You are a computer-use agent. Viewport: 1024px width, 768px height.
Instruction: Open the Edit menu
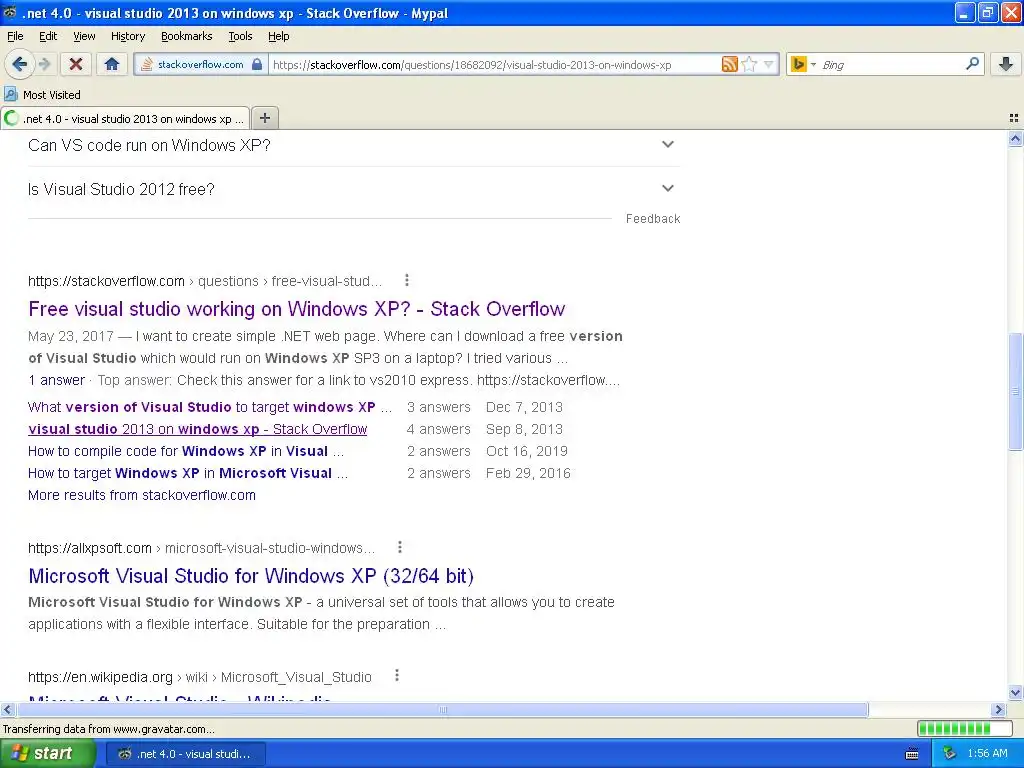point(48,36)
